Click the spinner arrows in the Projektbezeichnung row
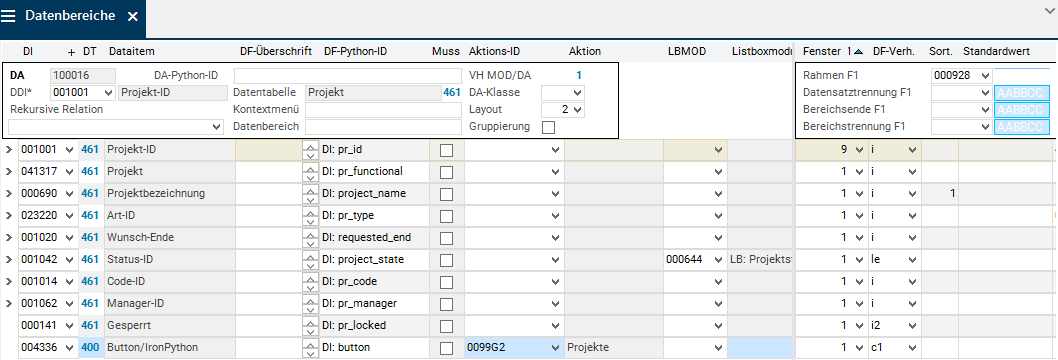 [x=310, y=193]
